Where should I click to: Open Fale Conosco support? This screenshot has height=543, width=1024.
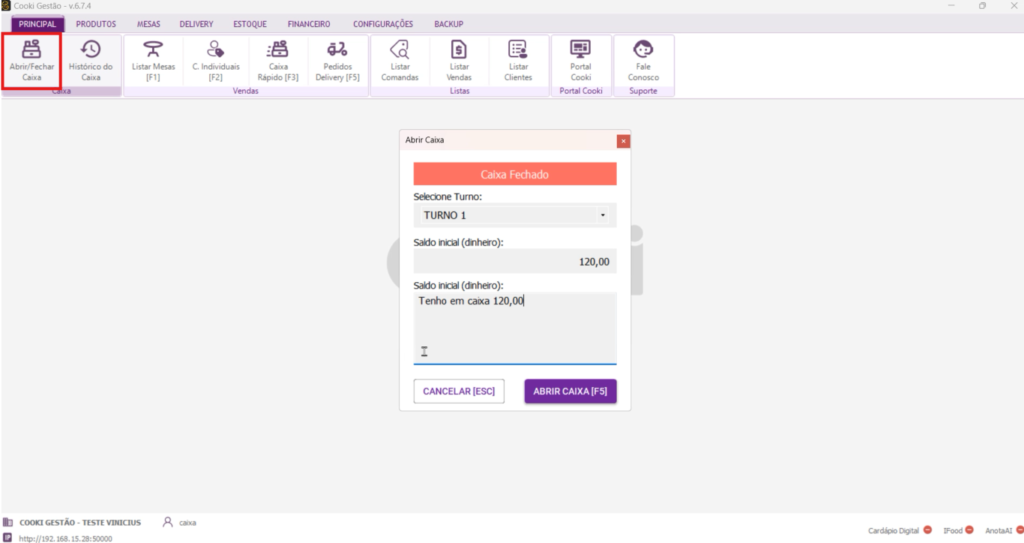643,60
